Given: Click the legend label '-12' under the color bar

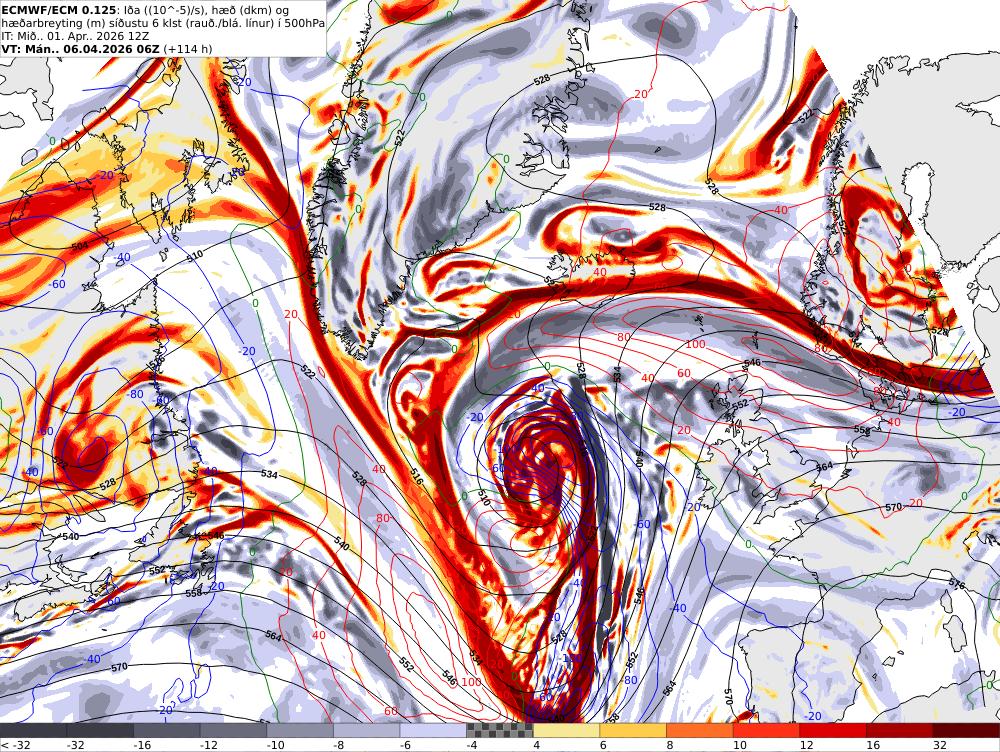Looking at the screenshot, I should (209, 745).
